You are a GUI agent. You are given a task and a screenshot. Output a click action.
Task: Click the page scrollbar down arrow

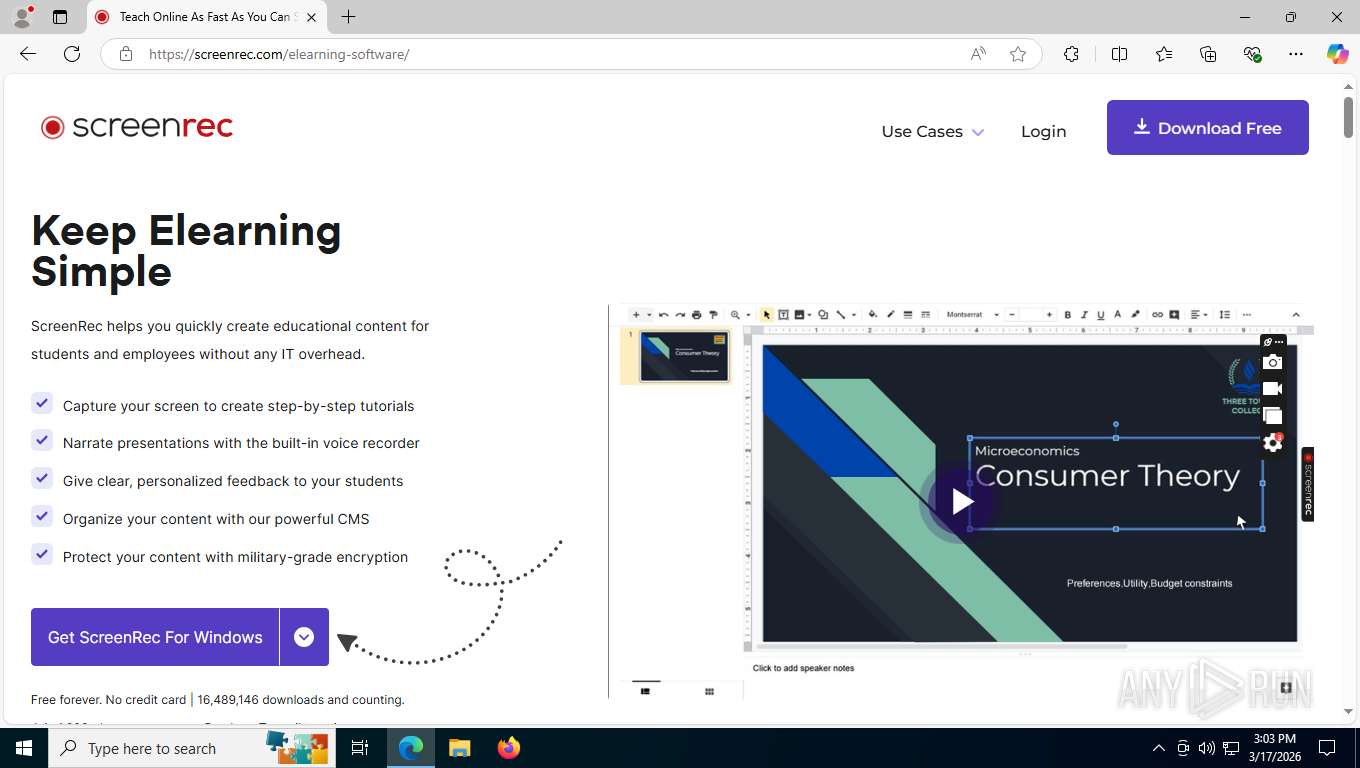(1348, 711)
